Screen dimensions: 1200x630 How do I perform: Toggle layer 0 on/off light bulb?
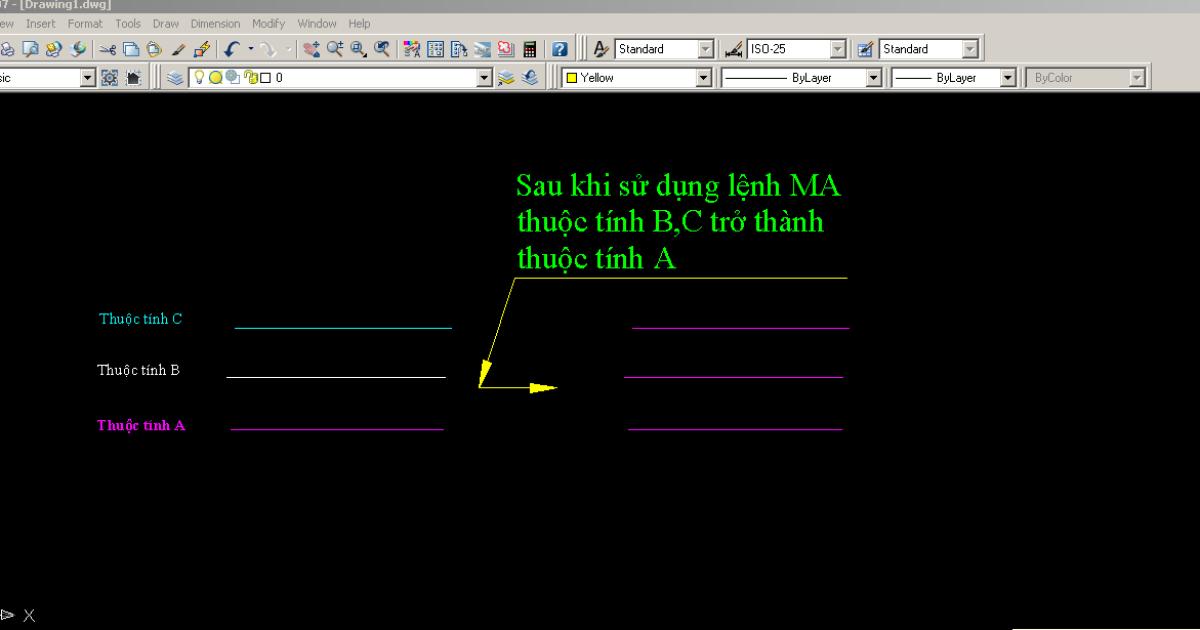(x=199, y=77)
